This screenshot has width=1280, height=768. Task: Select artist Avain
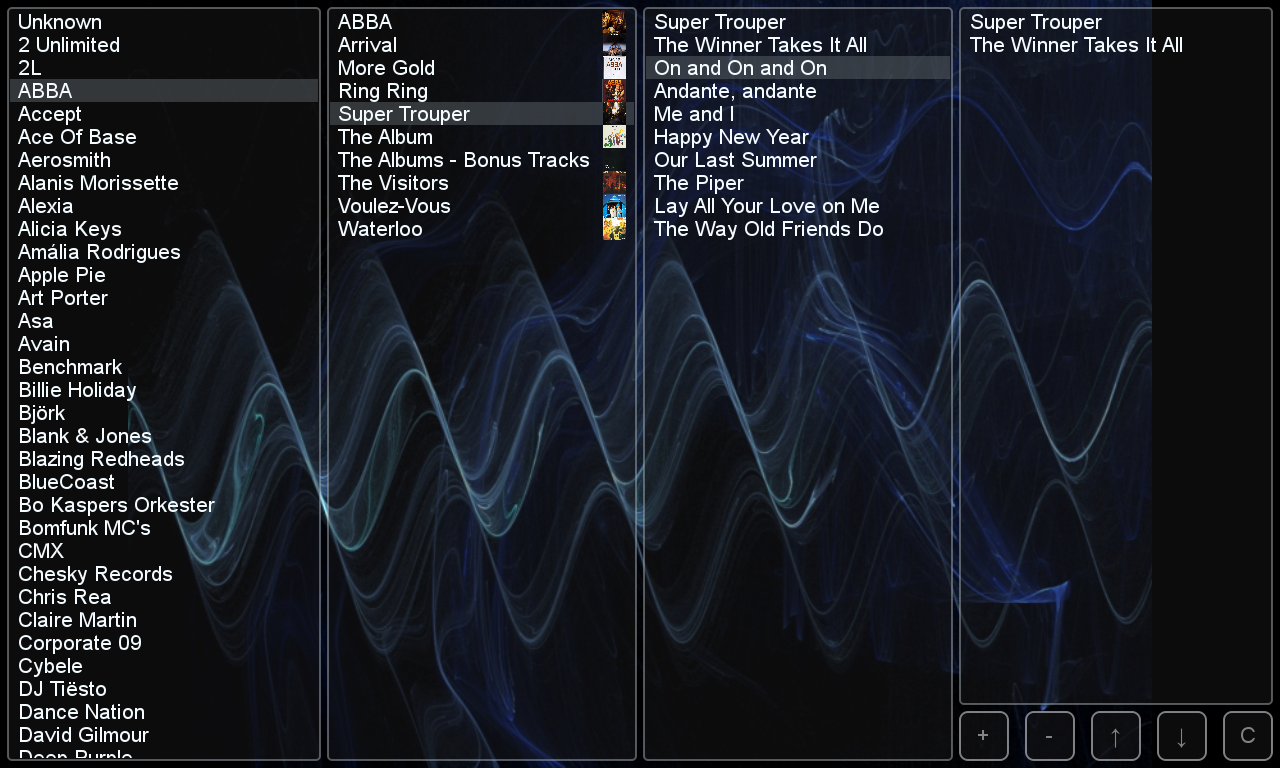click(x=164, y=344)
